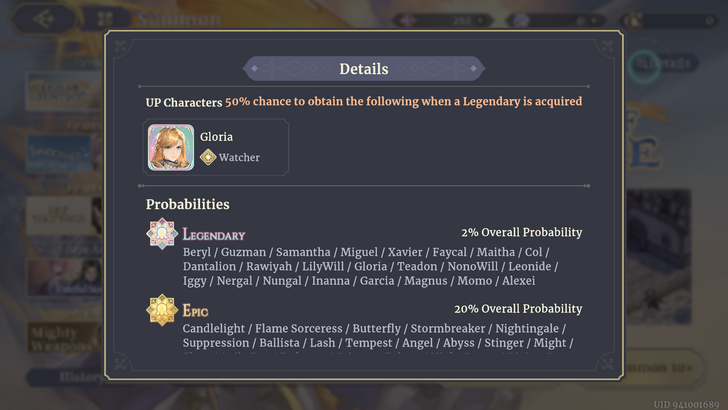
Task: Select the second banner in left sidebar
Action: pos(60,150)
